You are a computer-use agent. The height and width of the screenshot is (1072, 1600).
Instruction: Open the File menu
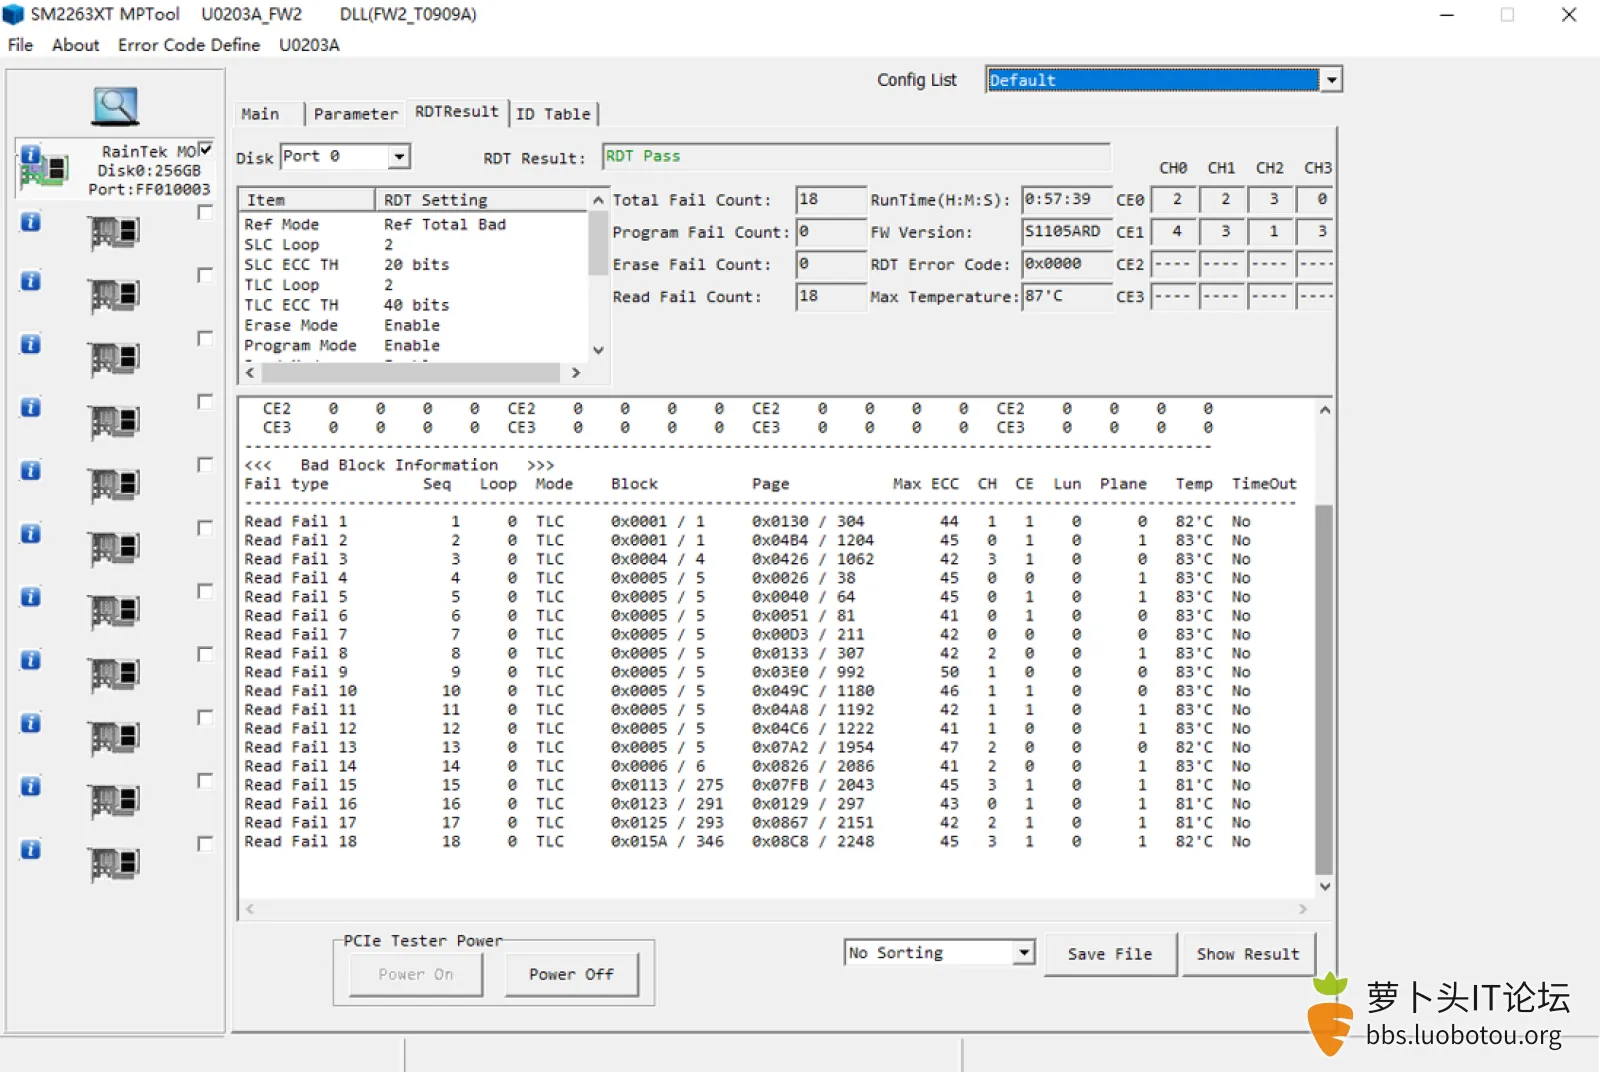pyautogui.click(x=20, y=45)
